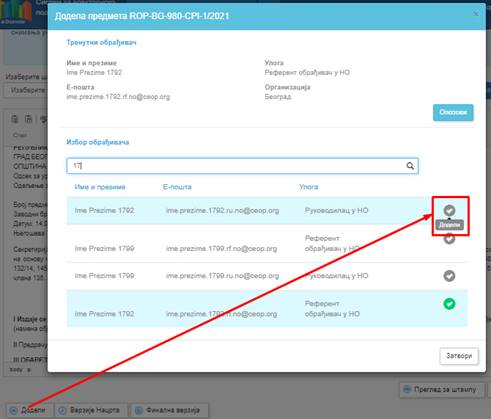
Task: Click green checkmark for current handler 1792
Action: 449,304
